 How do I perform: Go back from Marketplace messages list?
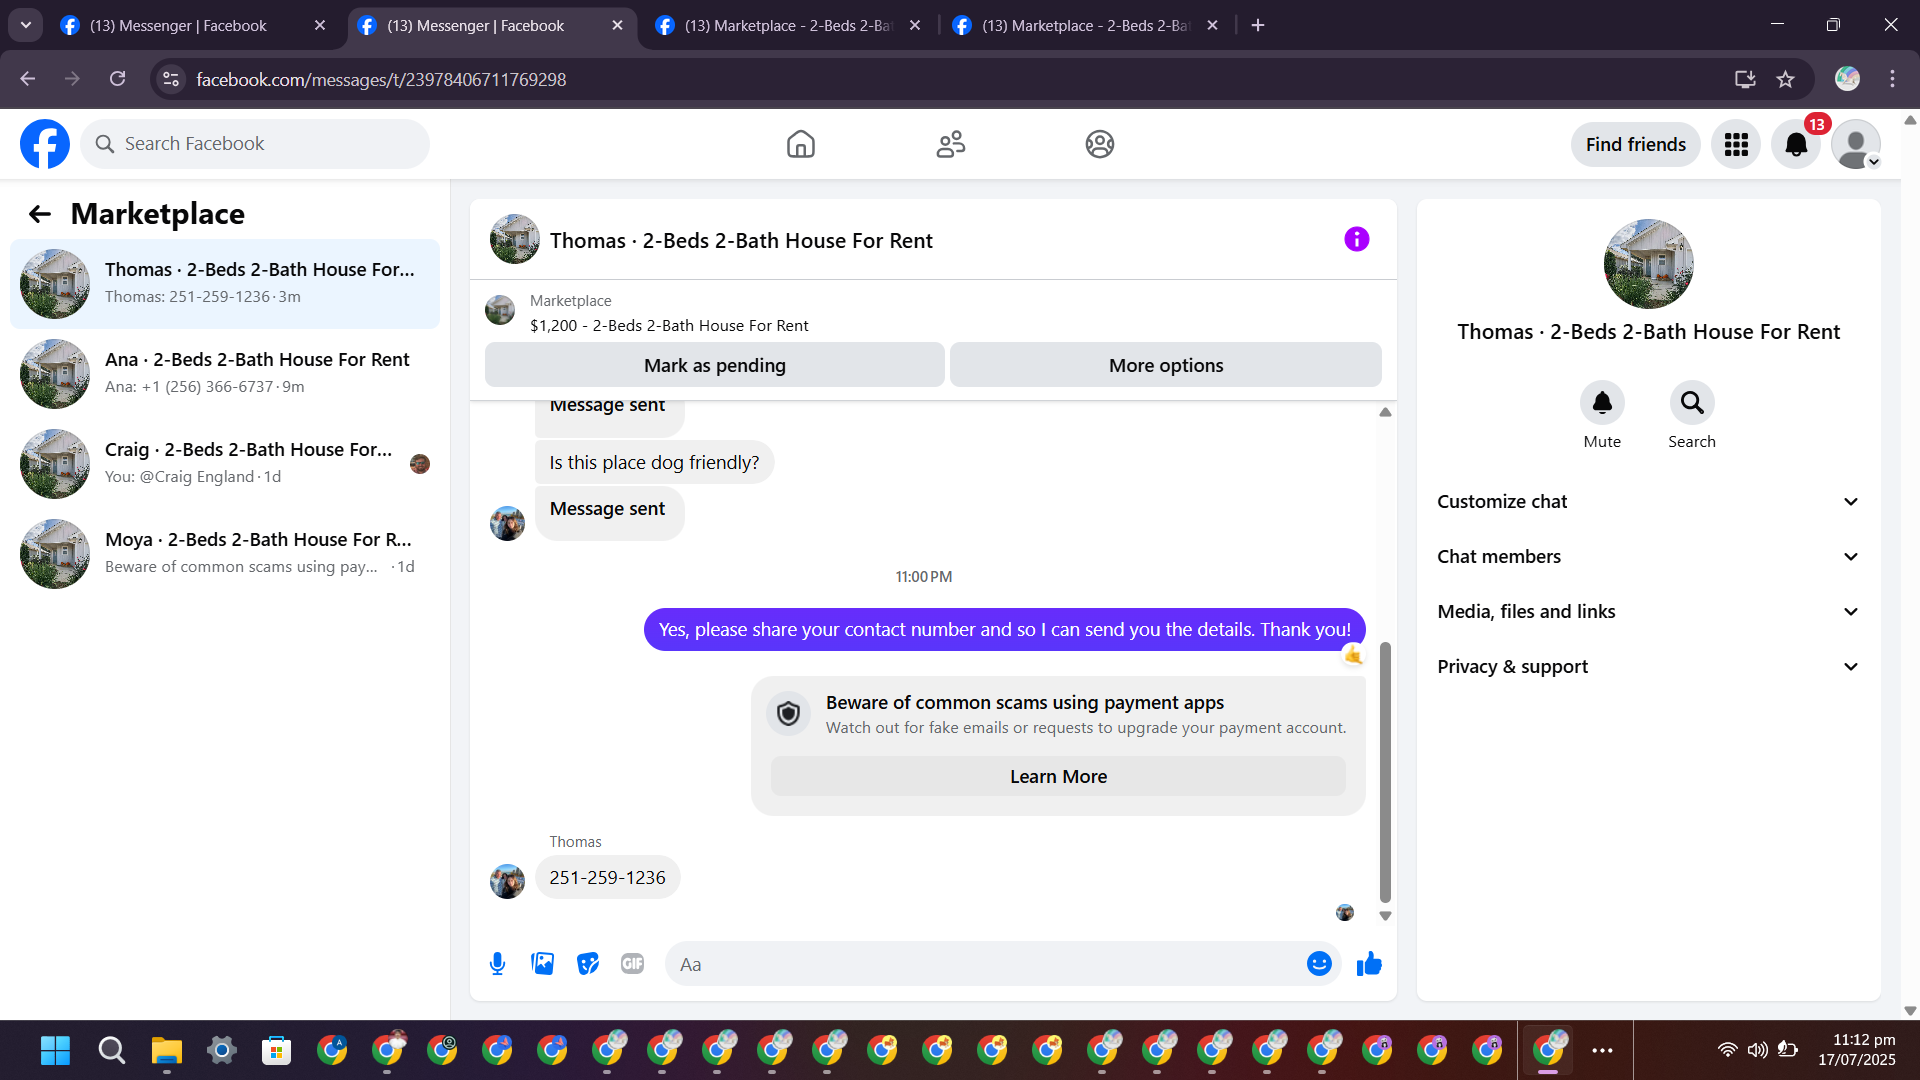[40, 214]
